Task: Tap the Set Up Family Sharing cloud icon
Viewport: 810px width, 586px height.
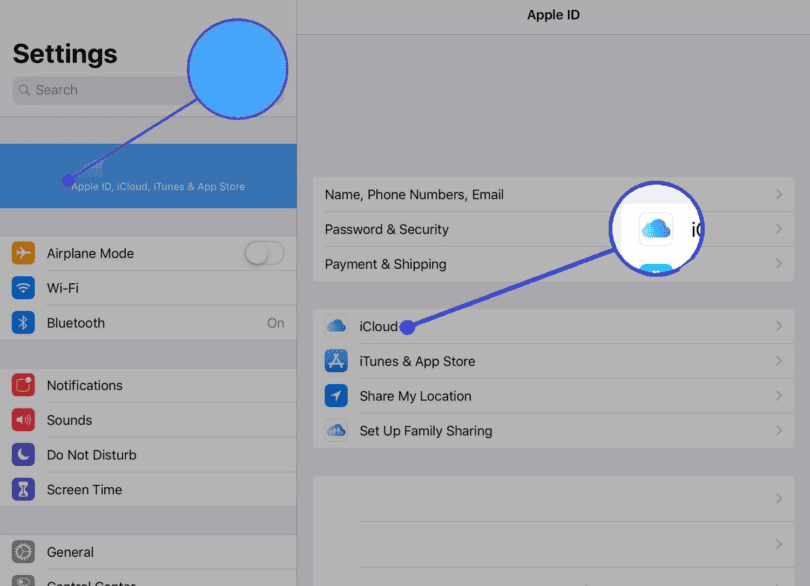Action: 336,431
